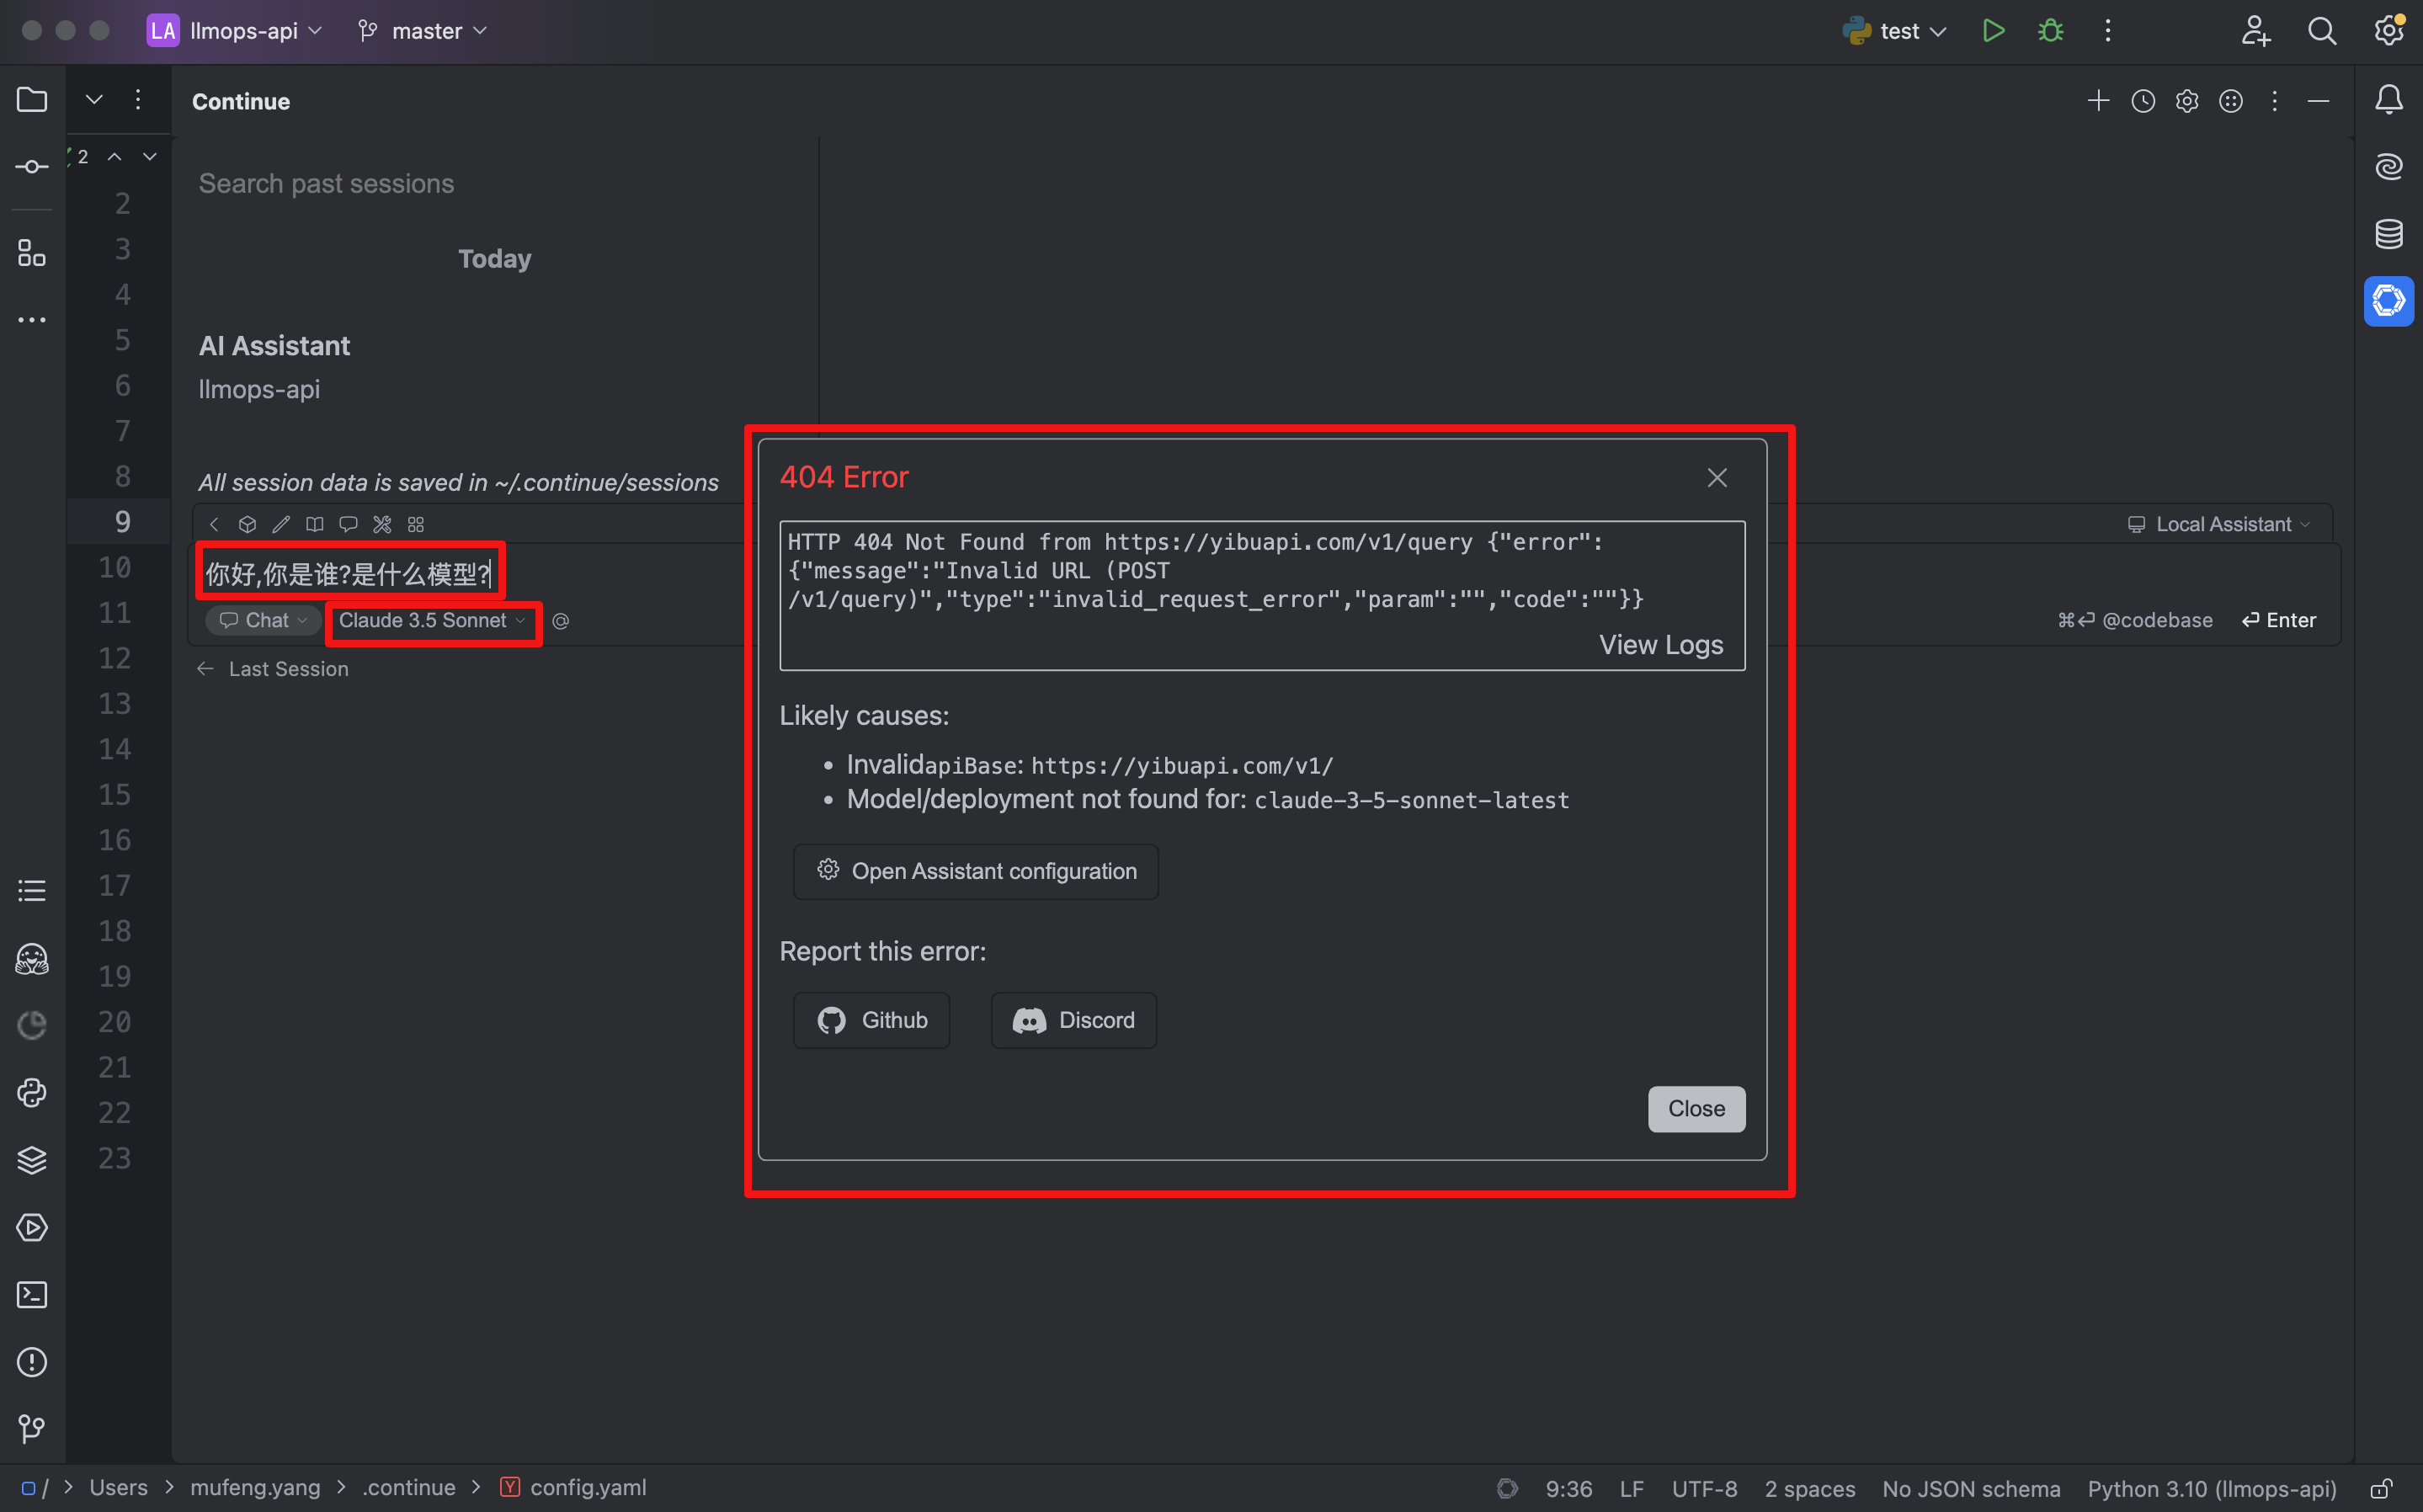Expand the Claude 3.5 Sonnet model dropdown
2423x1512 pixels.
pos(432,621)
